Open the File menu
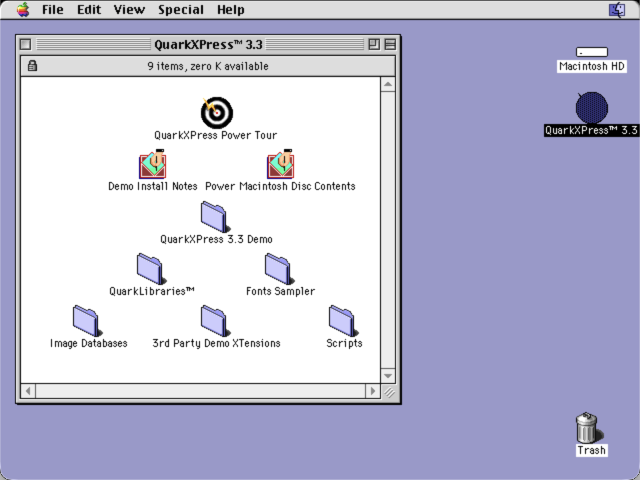 53,9
